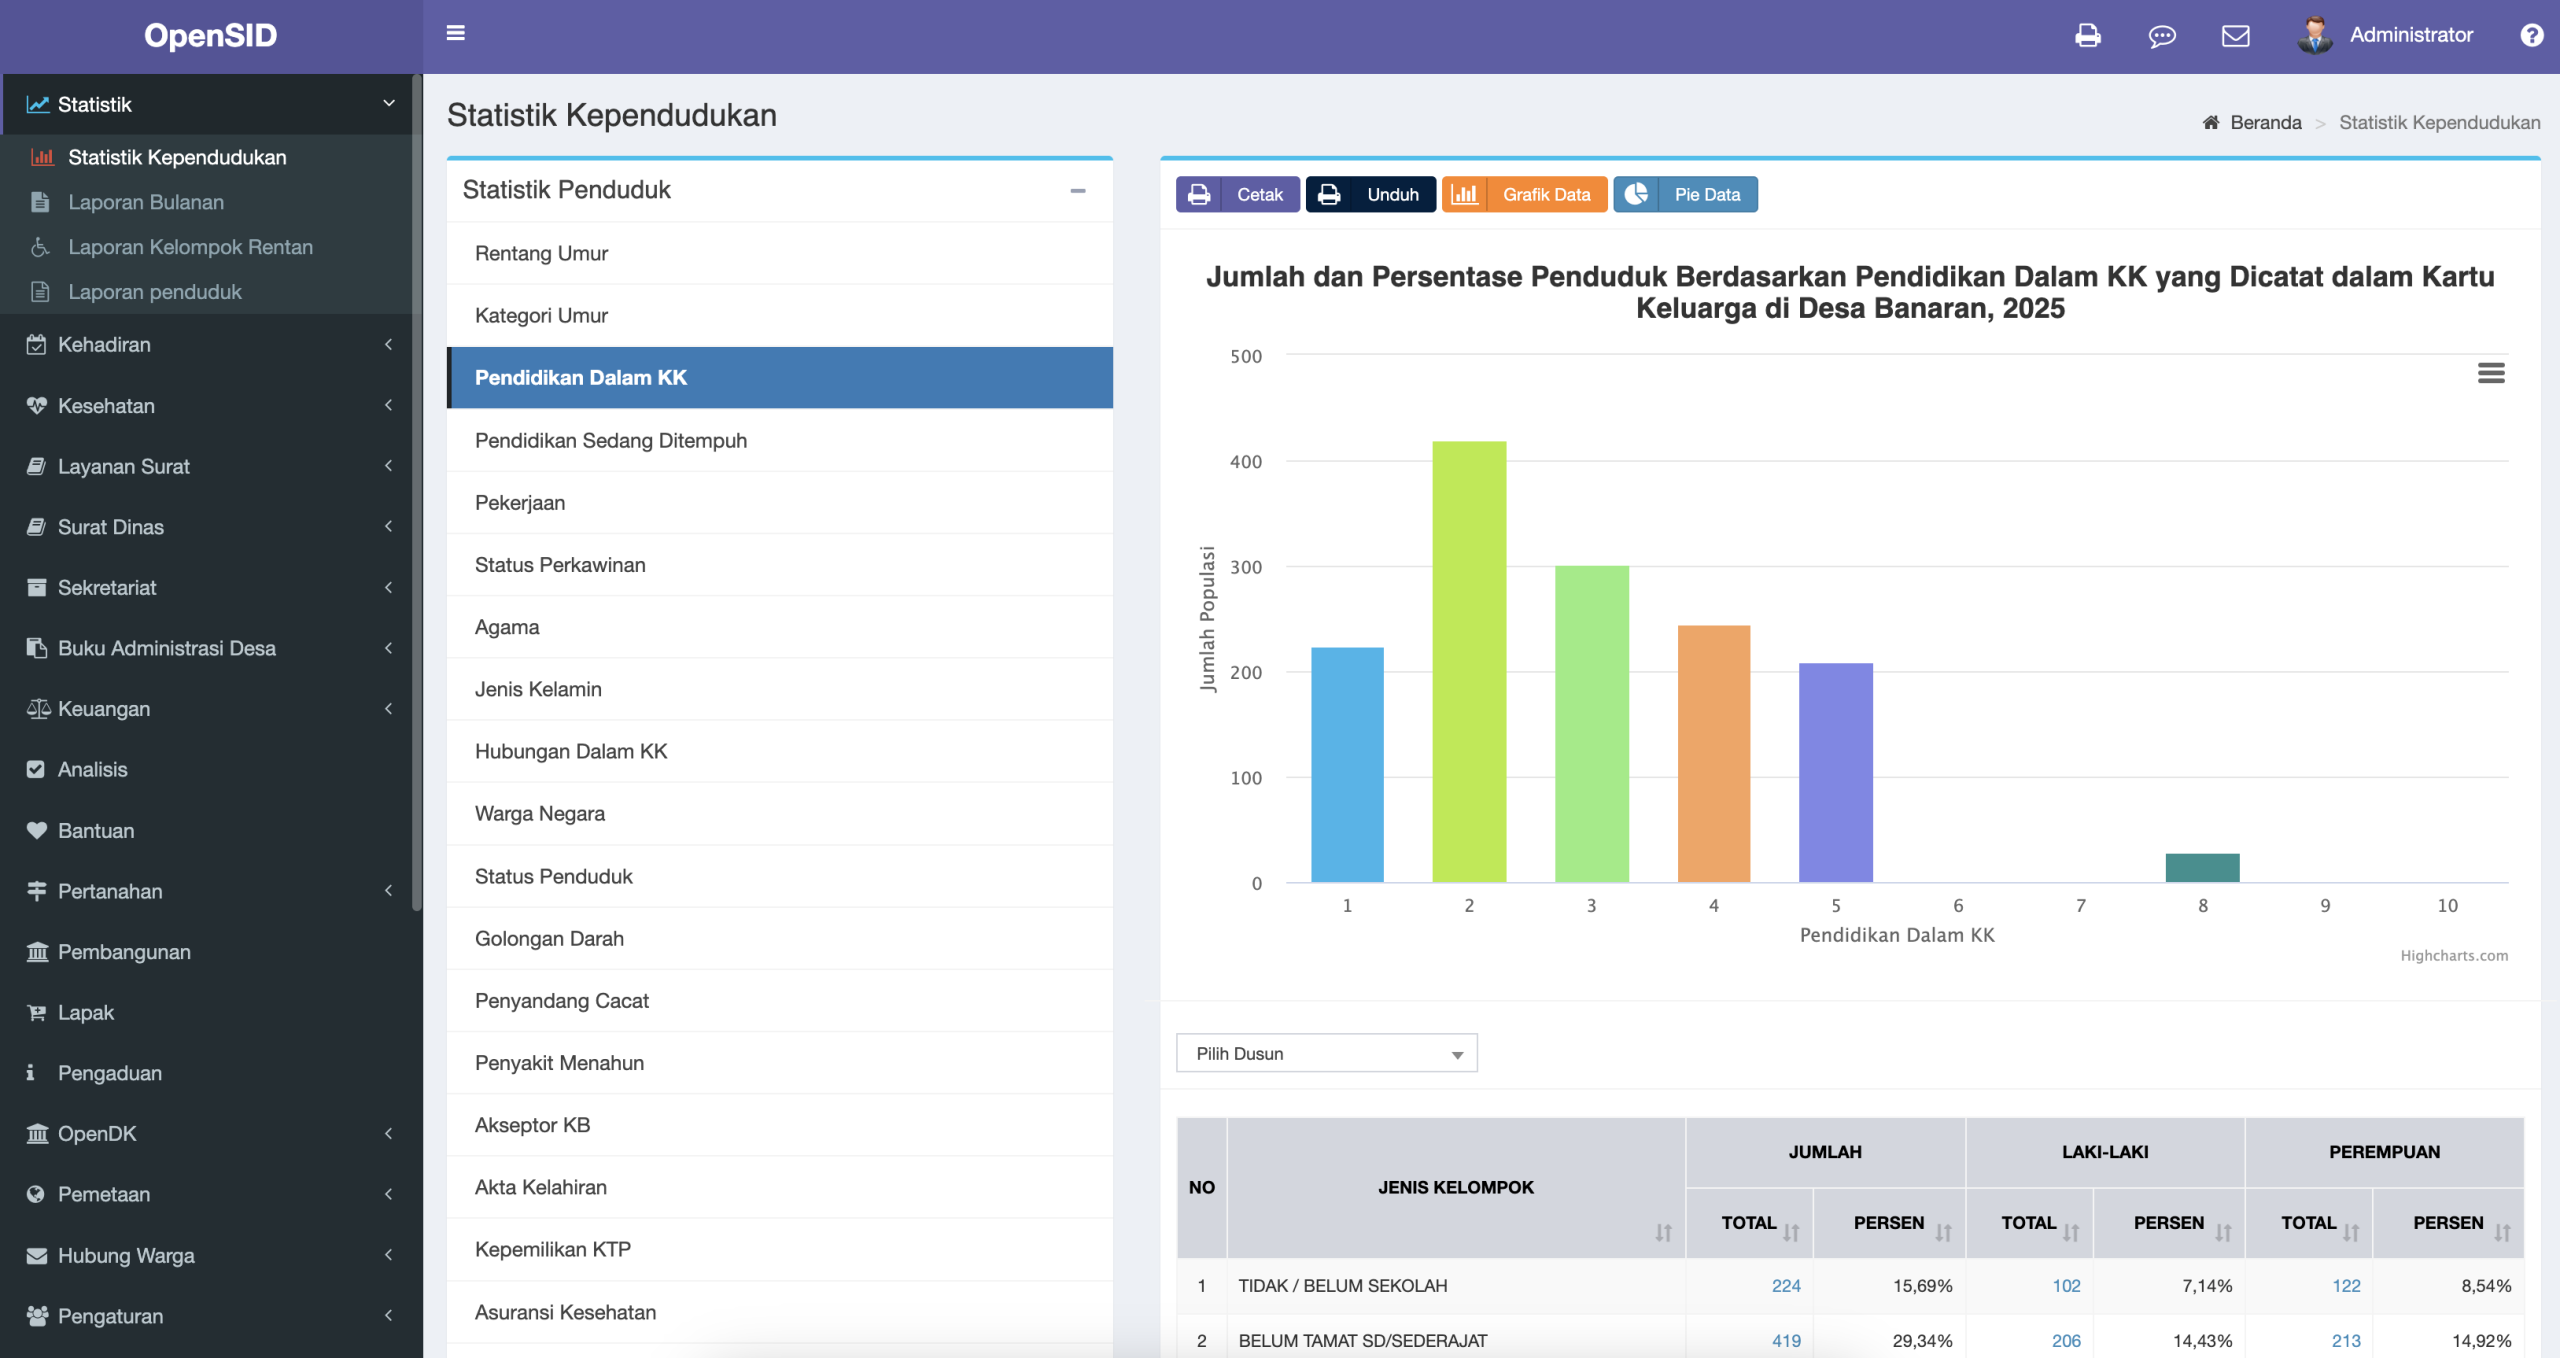
Task: Click the Unduh download button
Action: pos(1370,194)
